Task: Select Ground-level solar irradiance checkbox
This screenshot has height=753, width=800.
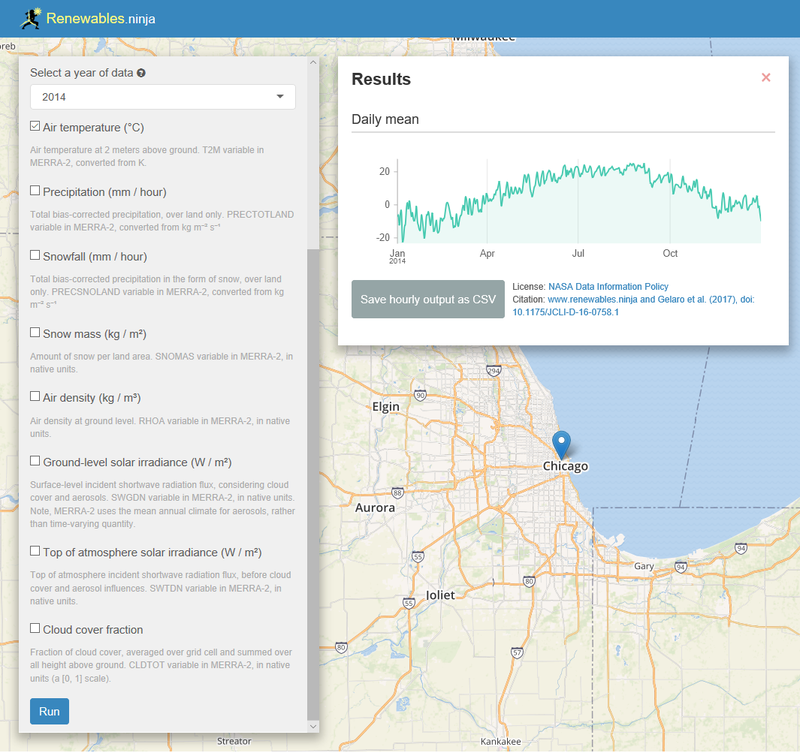Action: click(x=35, y=461)
